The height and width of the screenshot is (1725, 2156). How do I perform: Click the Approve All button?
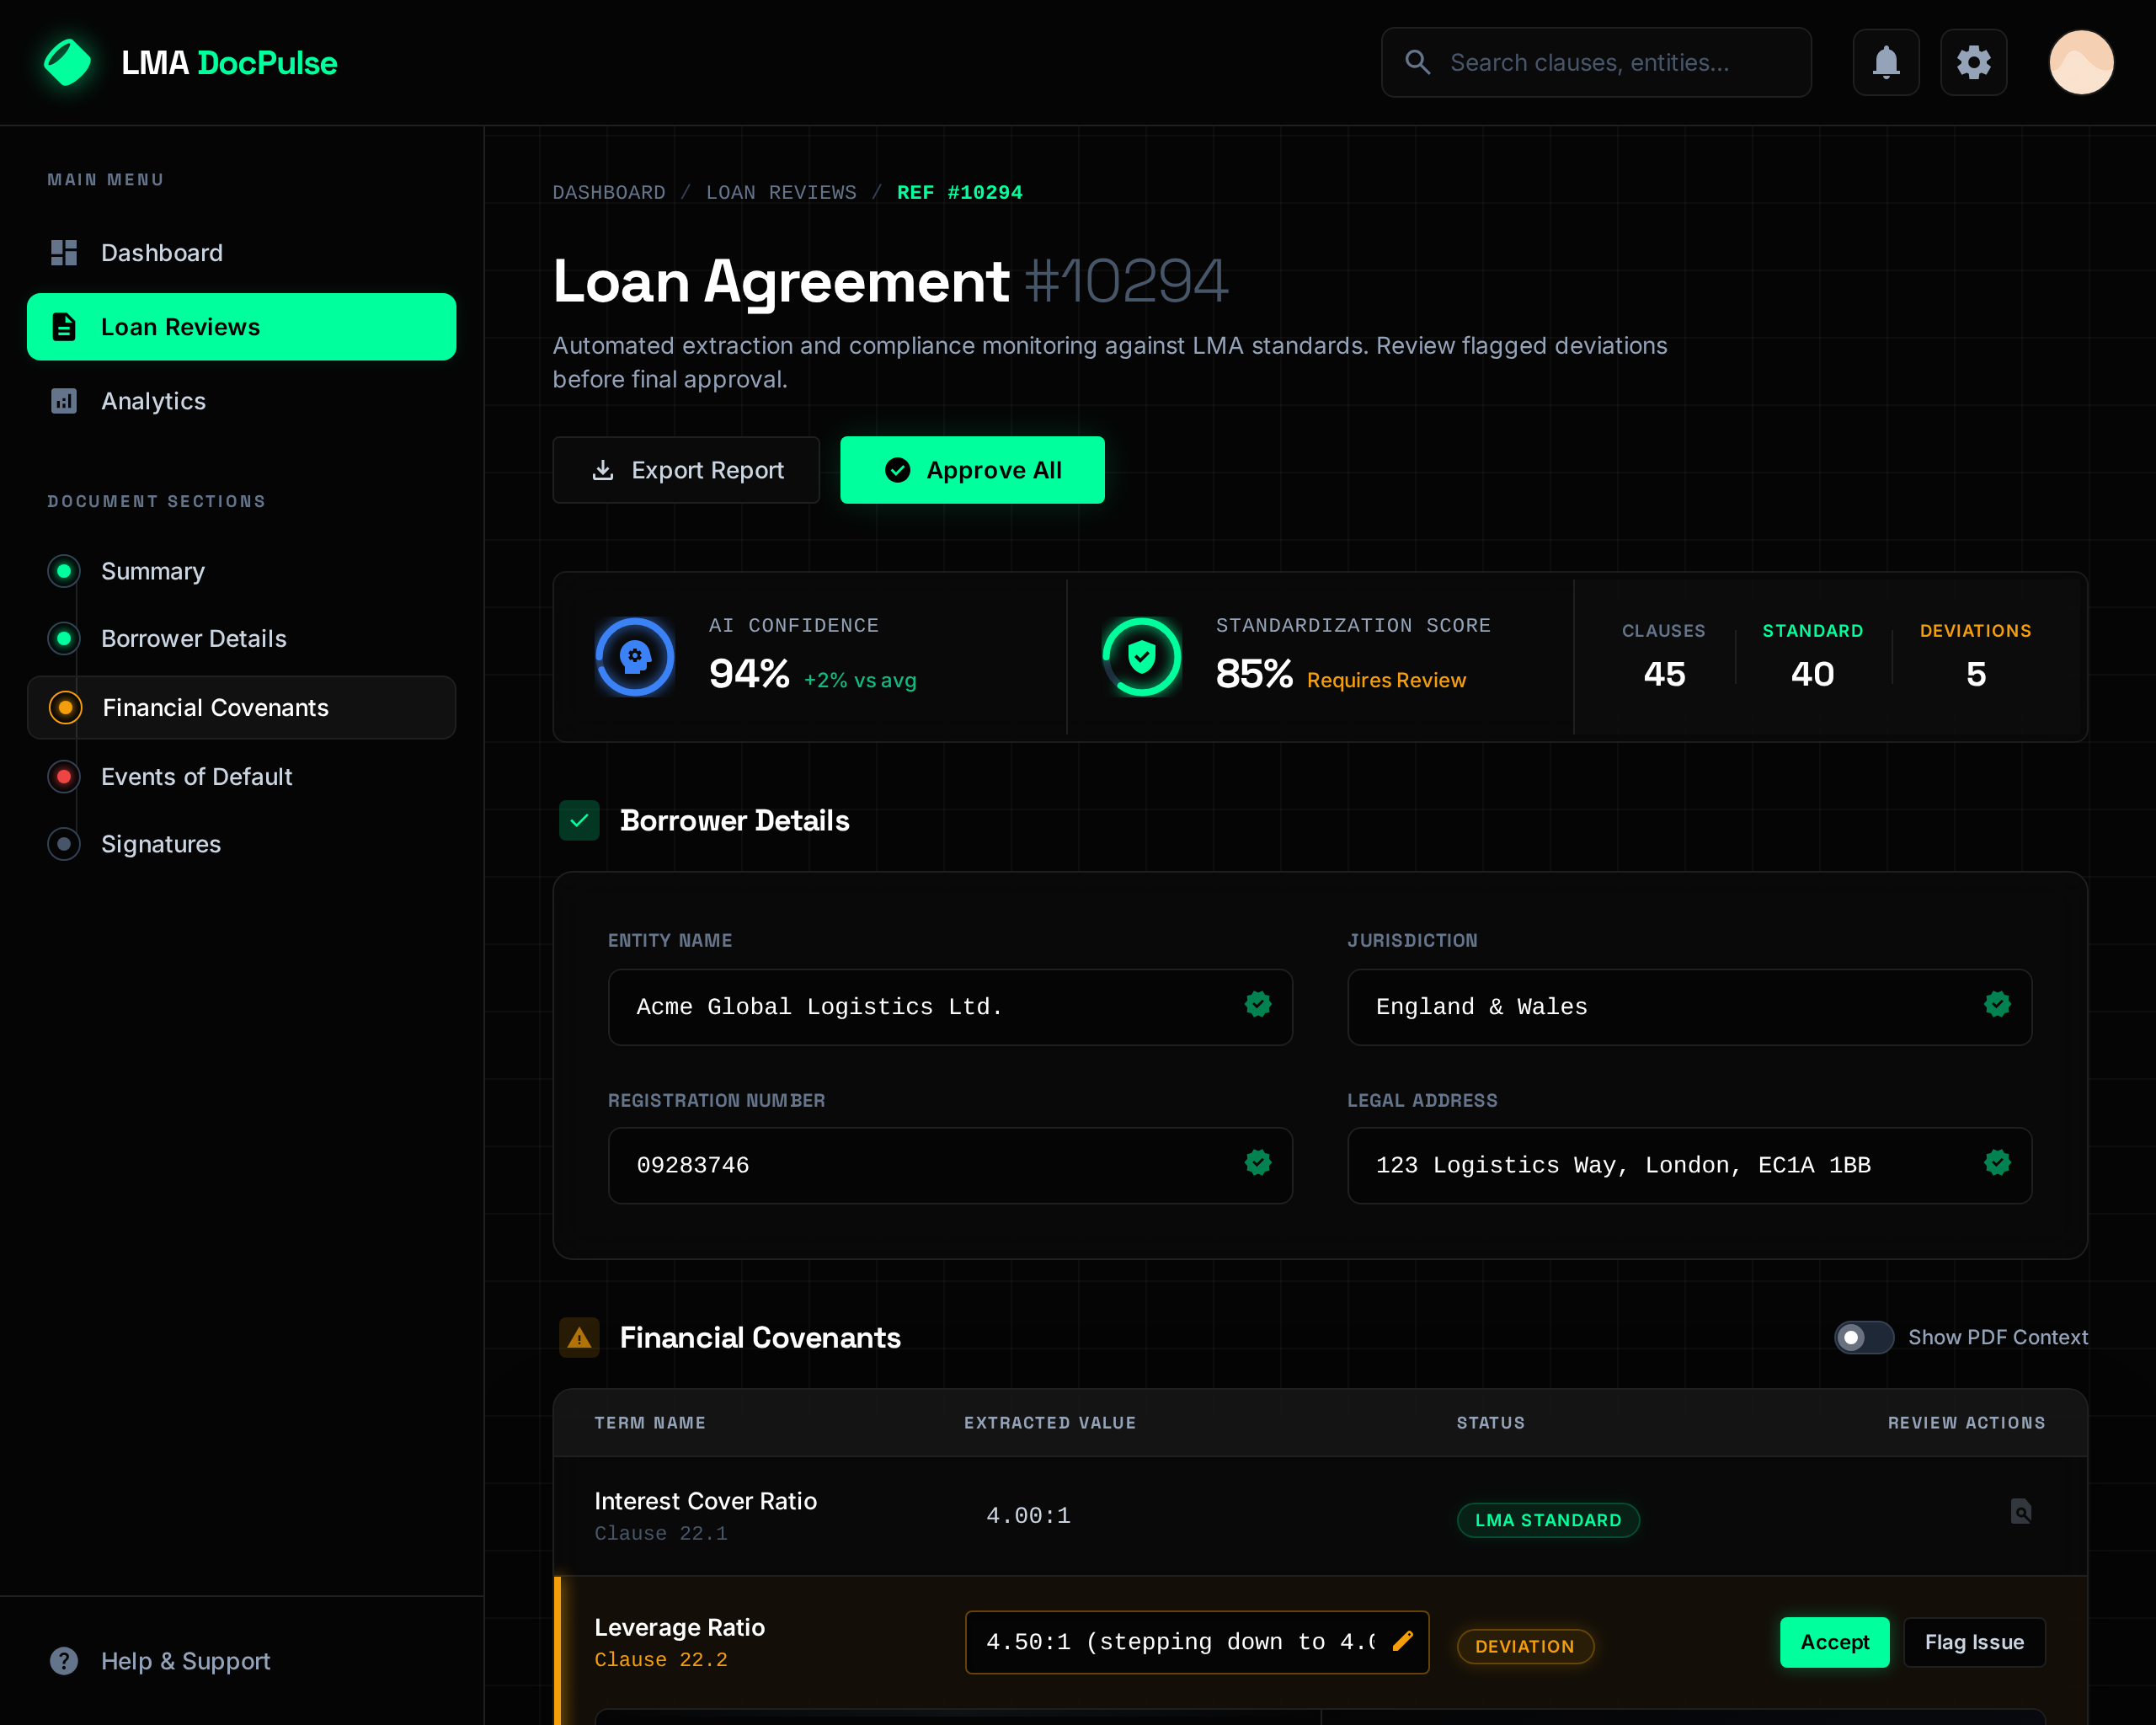(971, 470)
